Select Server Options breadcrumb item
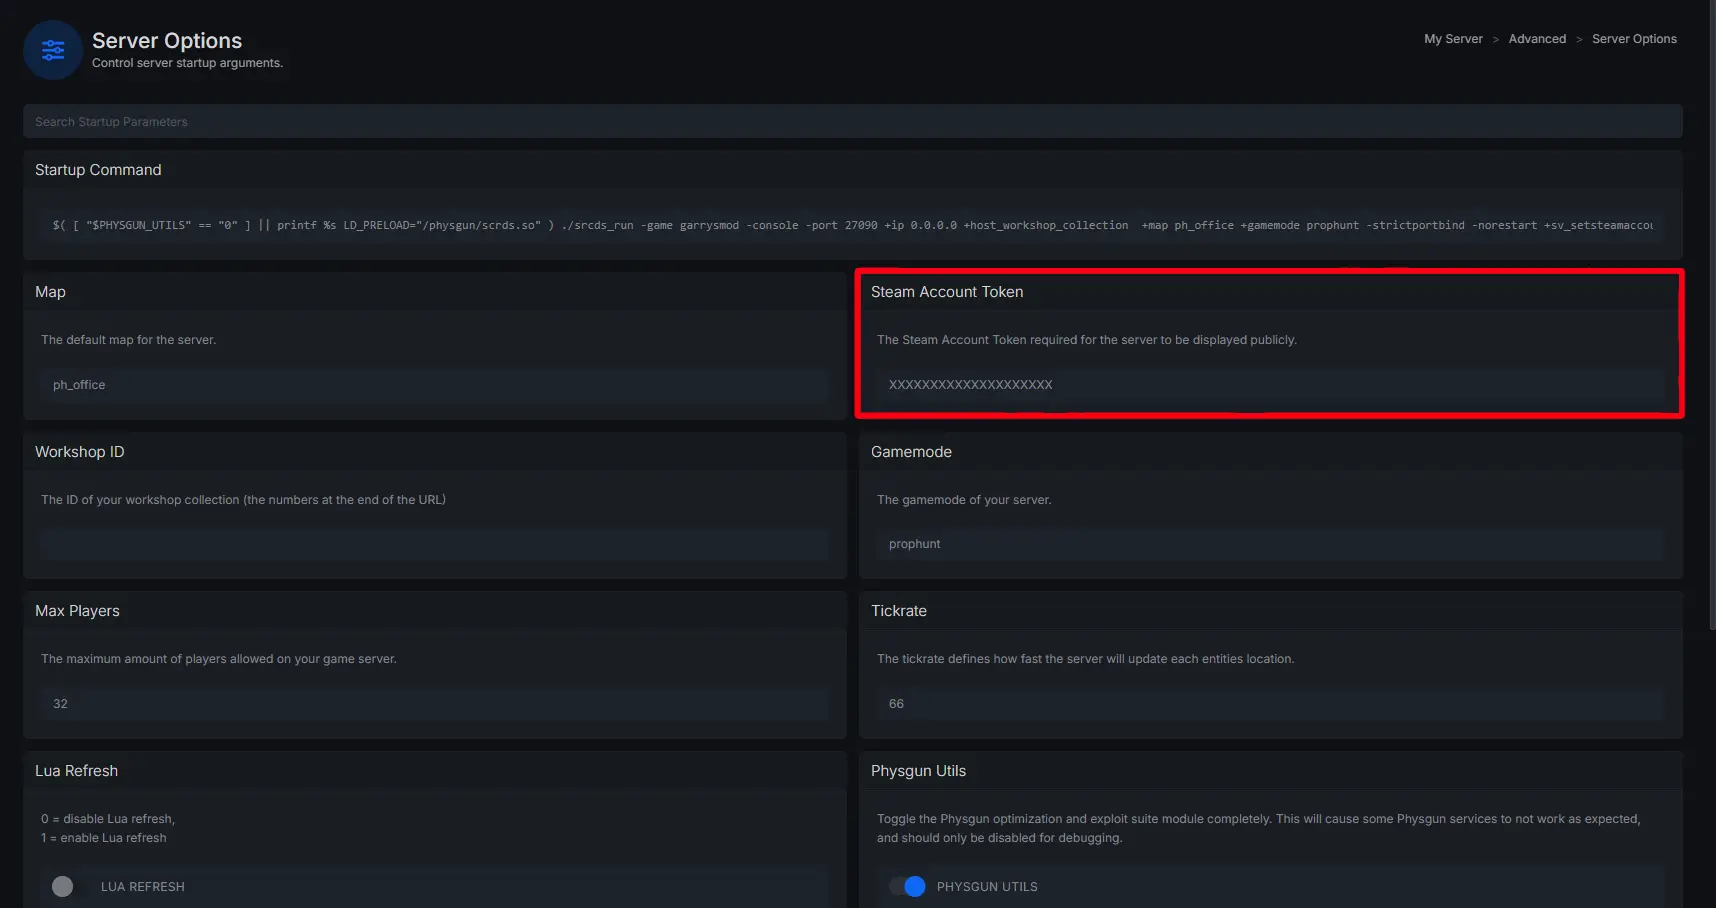The height and width of the screenshot is (908, 1716). [x=1634, y=39]
